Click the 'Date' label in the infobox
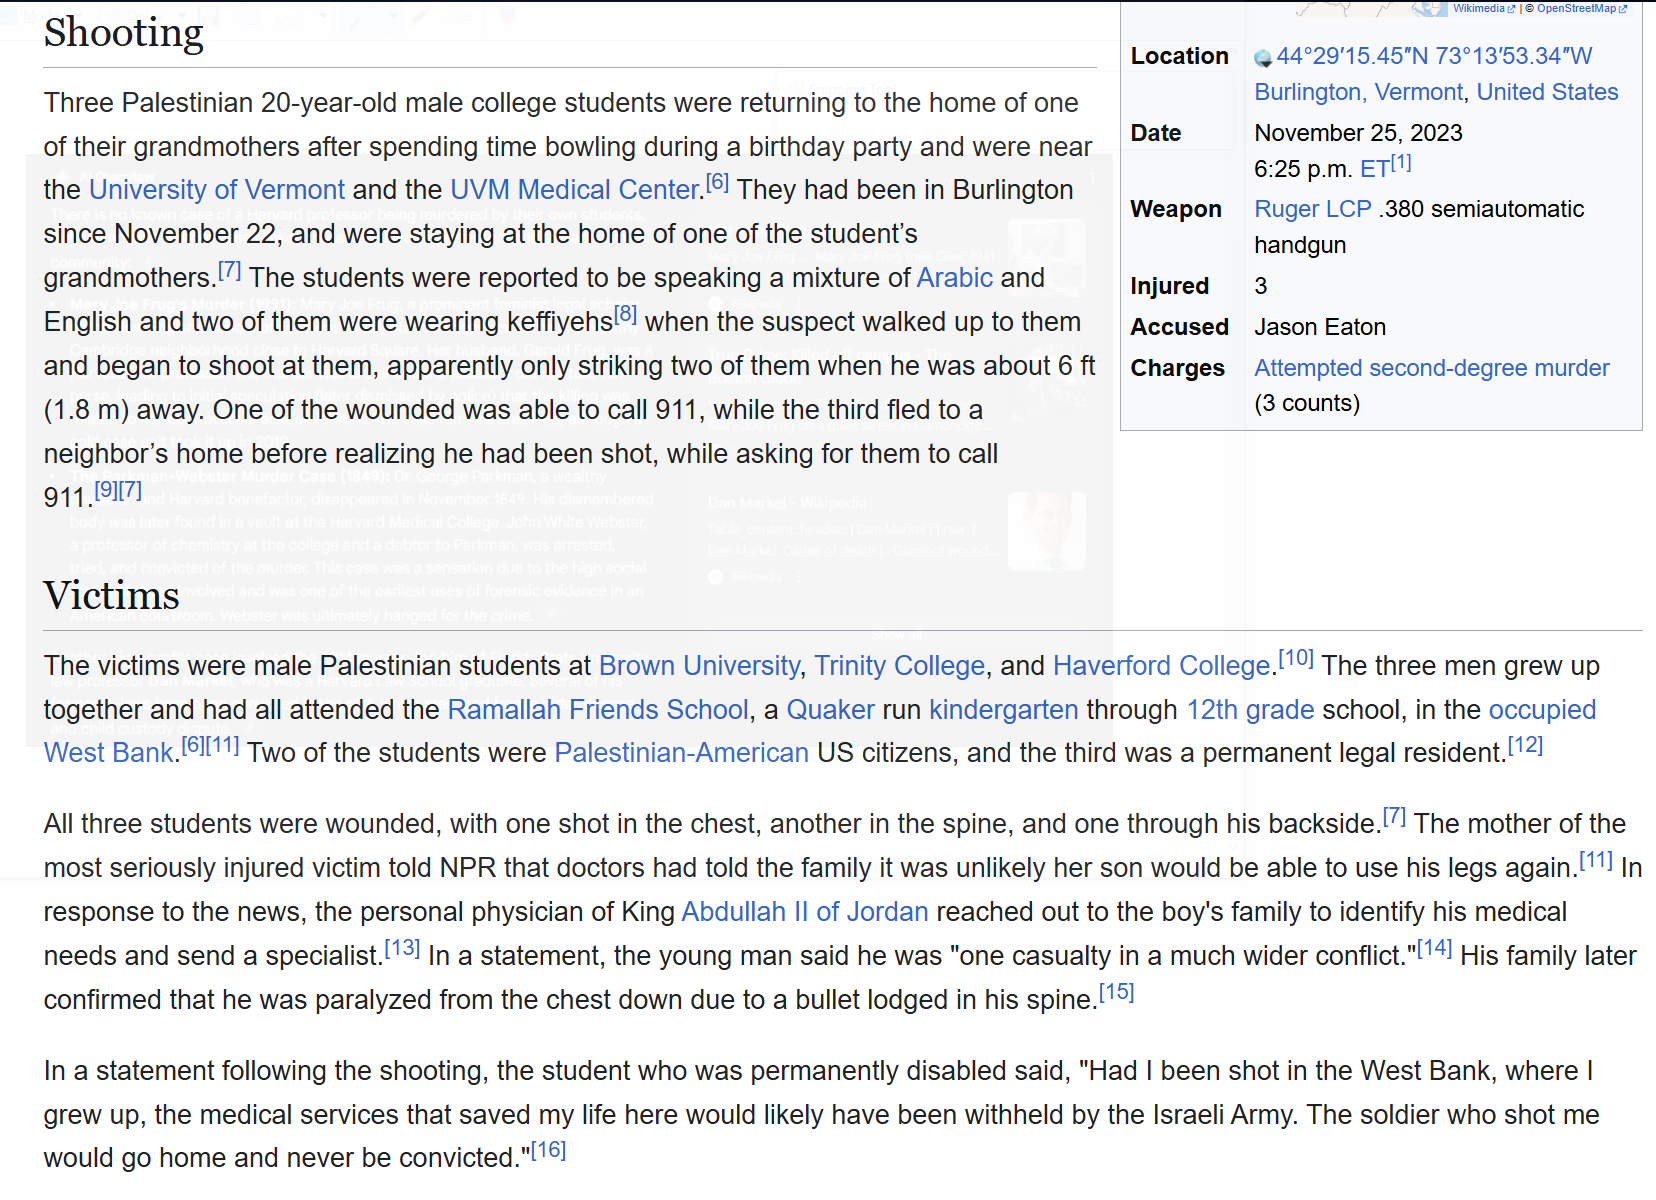Viewport: 1656px width, 1200px height. point(1156,133)
